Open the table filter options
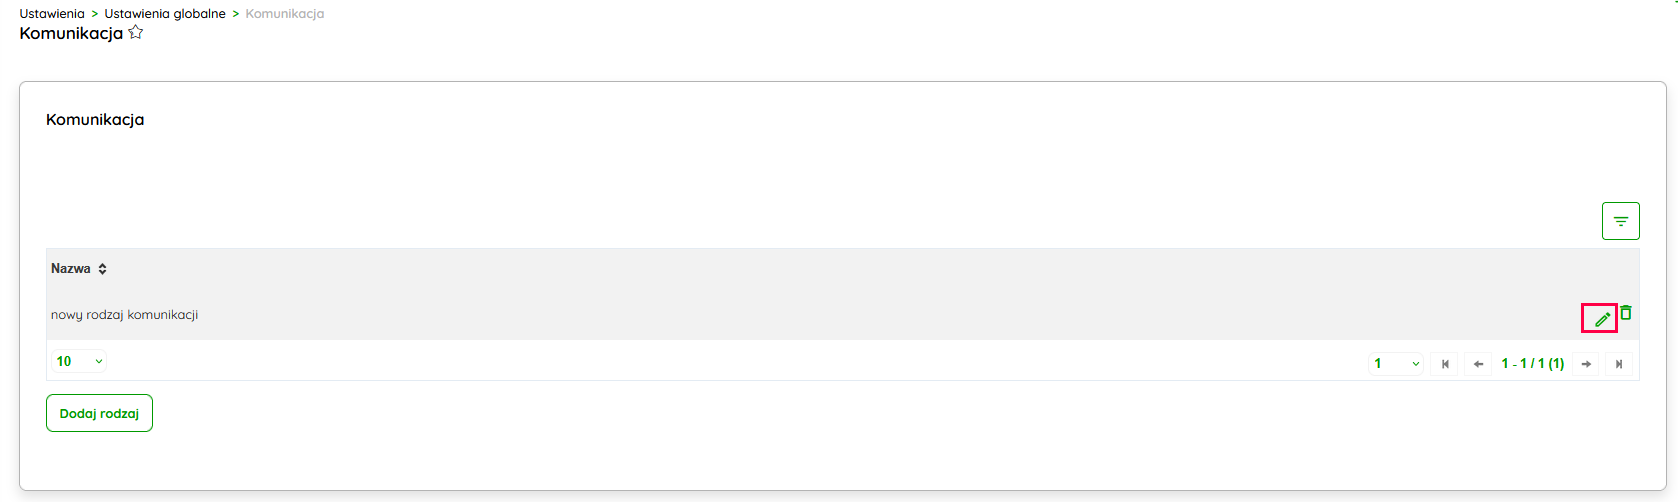Viewport: 1678px width, 502px height. coord(1620,221)
